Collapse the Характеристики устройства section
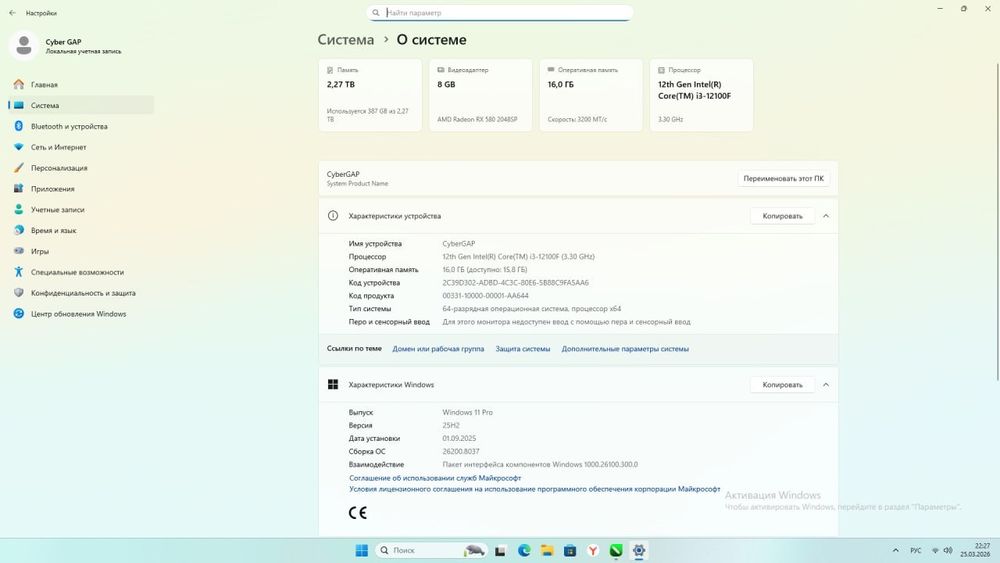 [x=826, y=216]
